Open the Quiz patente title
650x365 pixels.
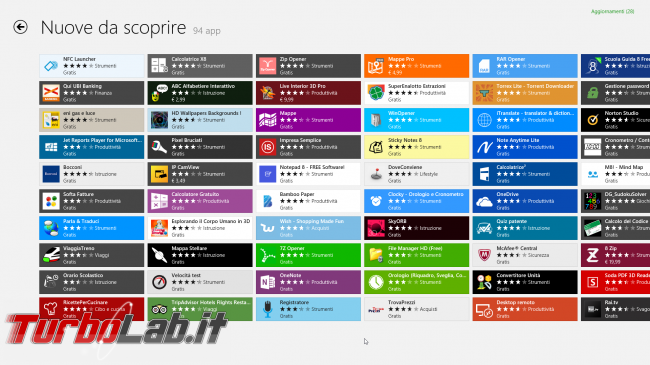coord(512,221)
